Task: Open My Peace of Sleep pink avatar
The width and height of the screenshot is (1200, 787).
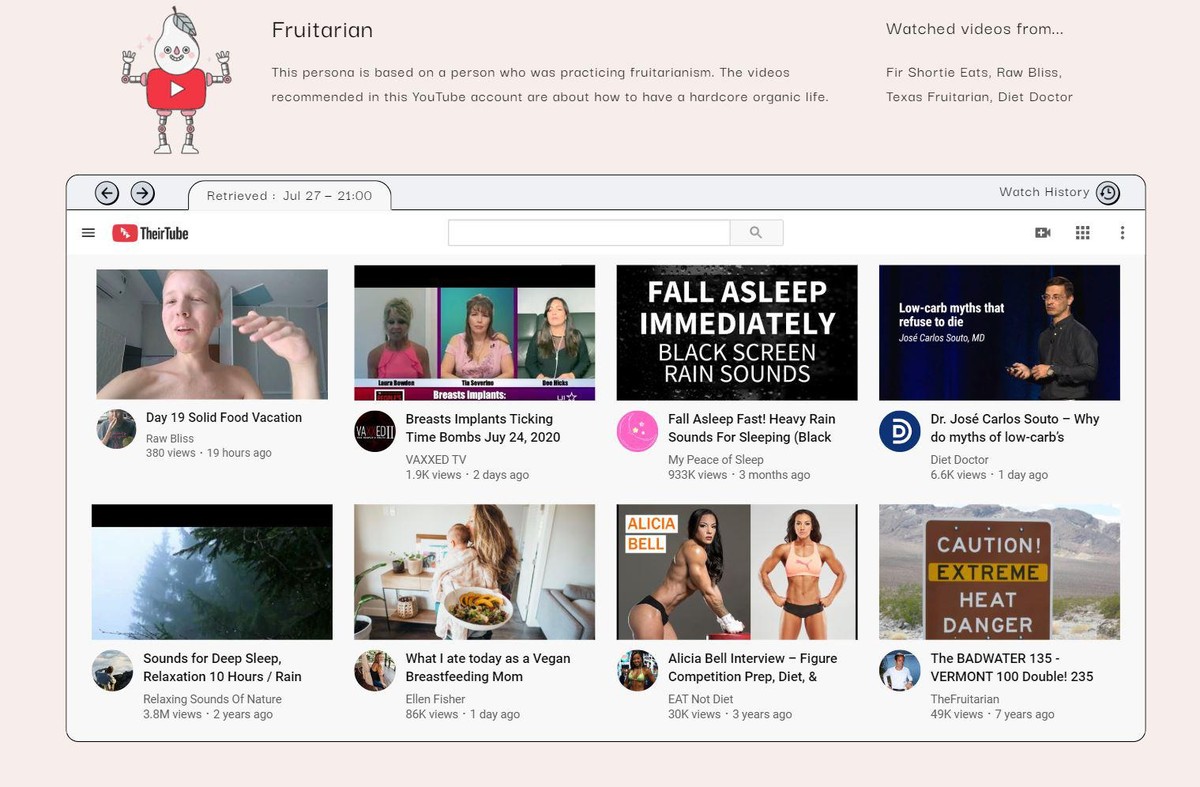Action: point(637,431)
